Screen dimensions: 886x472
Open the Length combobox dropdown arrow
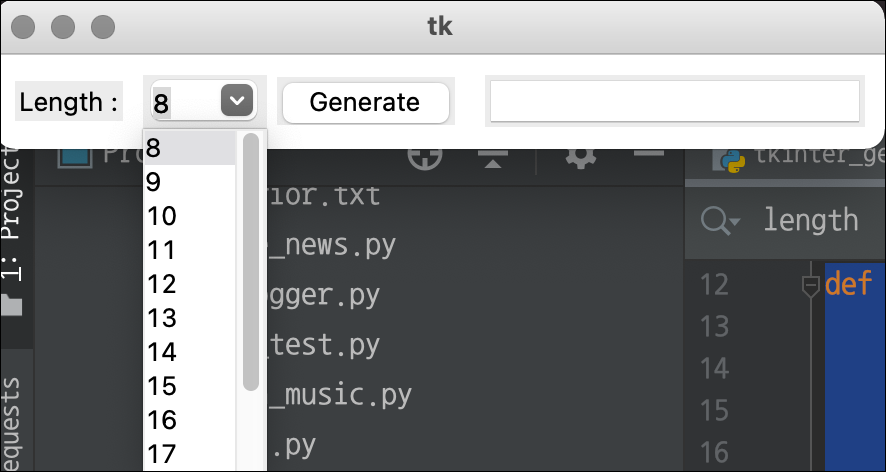point(237,101)
